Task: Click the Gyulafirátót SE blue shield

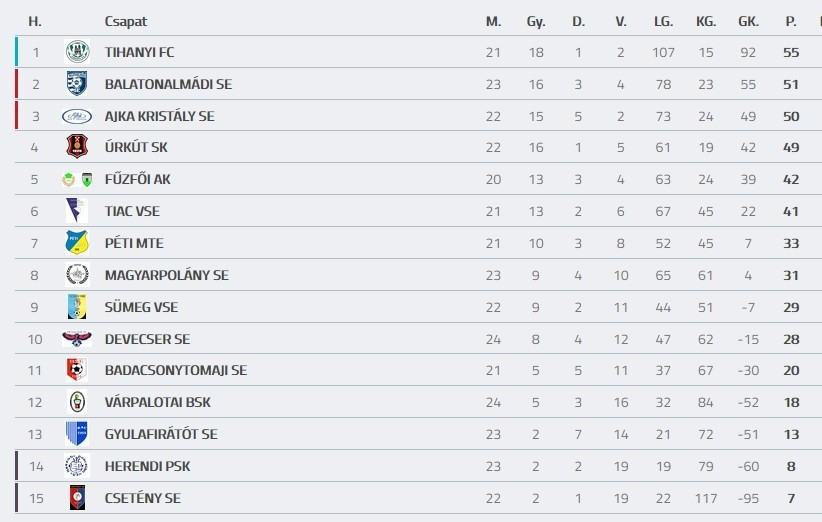Action: click(x=77, y=434)
